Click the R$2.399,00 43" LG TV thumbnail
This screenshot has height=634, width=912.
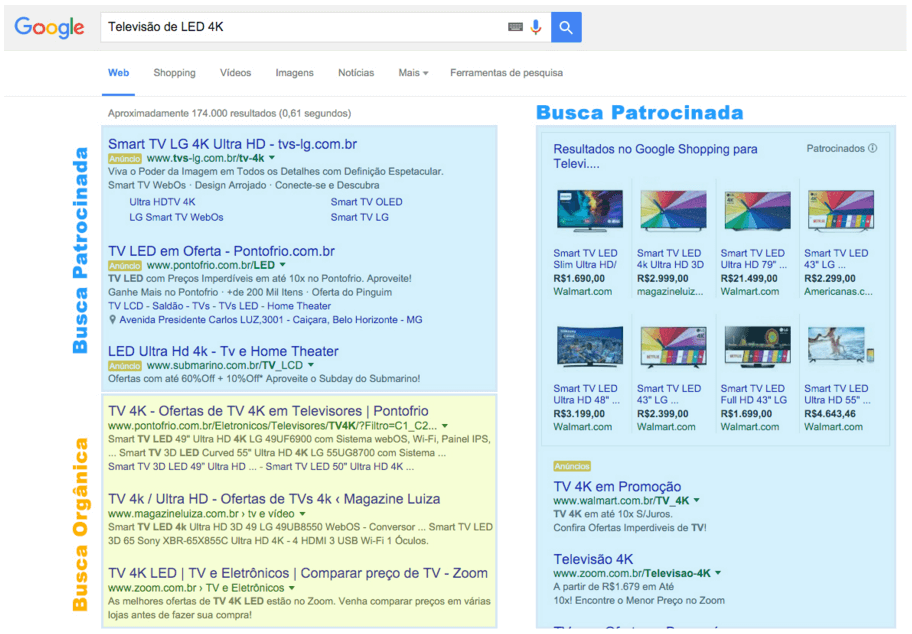pos(674,347)
